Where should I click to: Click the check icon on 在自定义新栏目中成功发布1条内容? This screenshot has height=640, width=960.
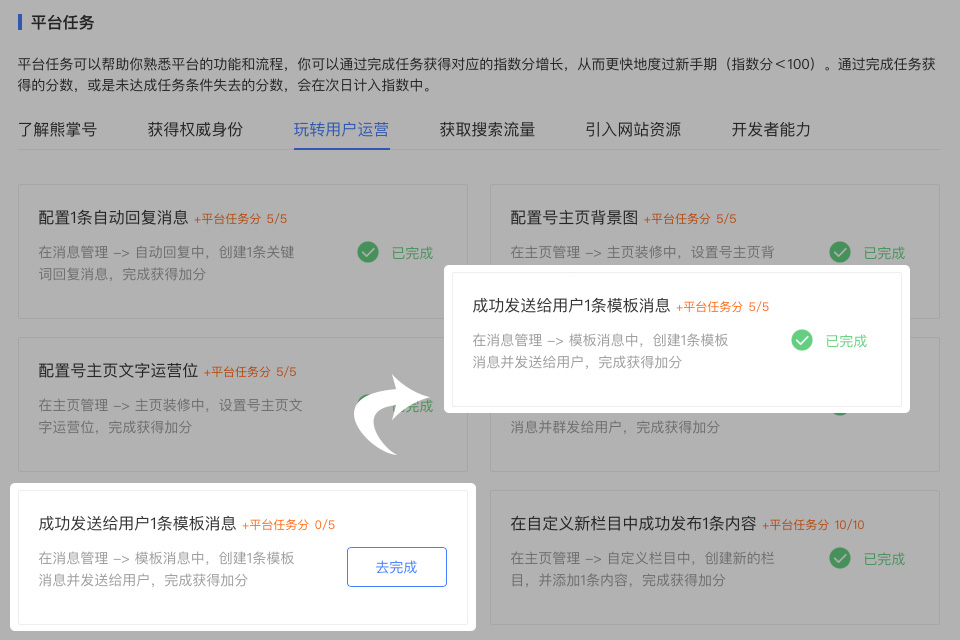pyautogui.click(x=840, y=559)
